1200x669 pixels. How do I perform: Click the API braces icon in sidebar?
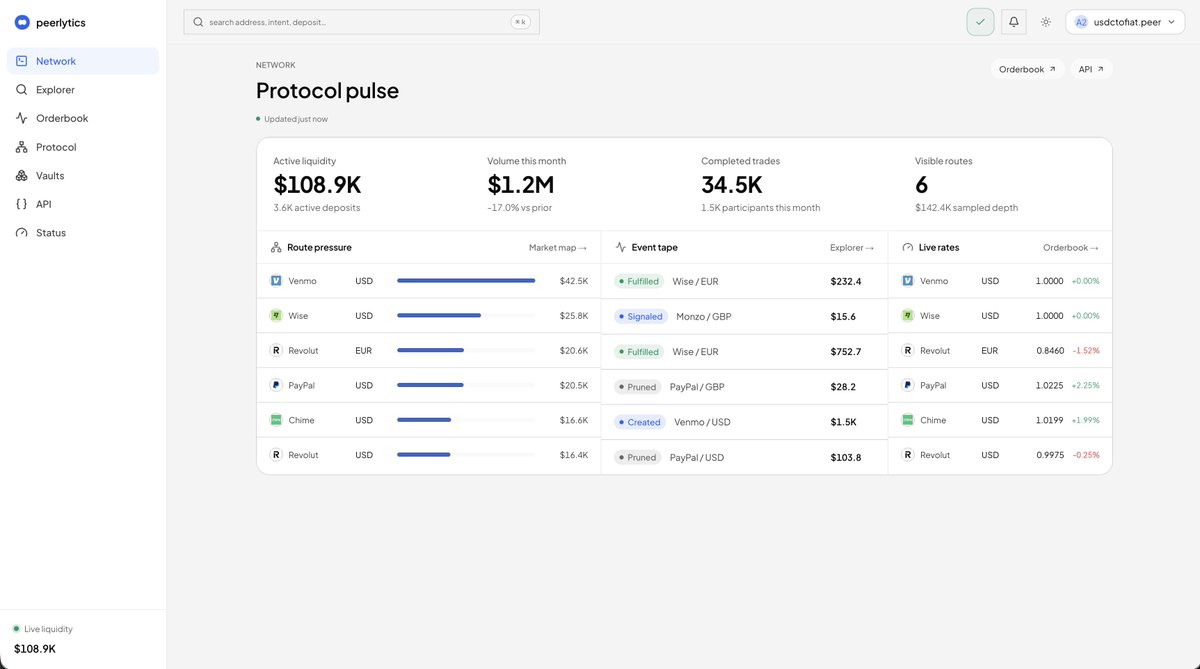coord(22,204)
